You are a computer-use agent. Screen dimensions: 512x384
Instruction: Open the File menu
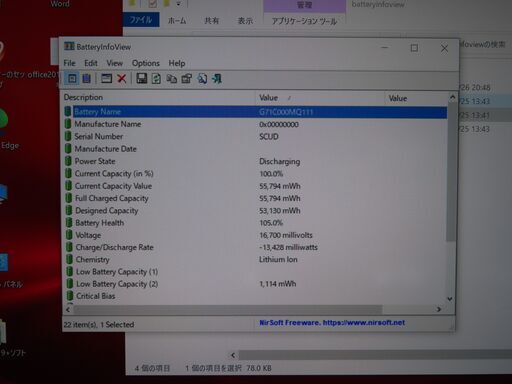(69, 63)
